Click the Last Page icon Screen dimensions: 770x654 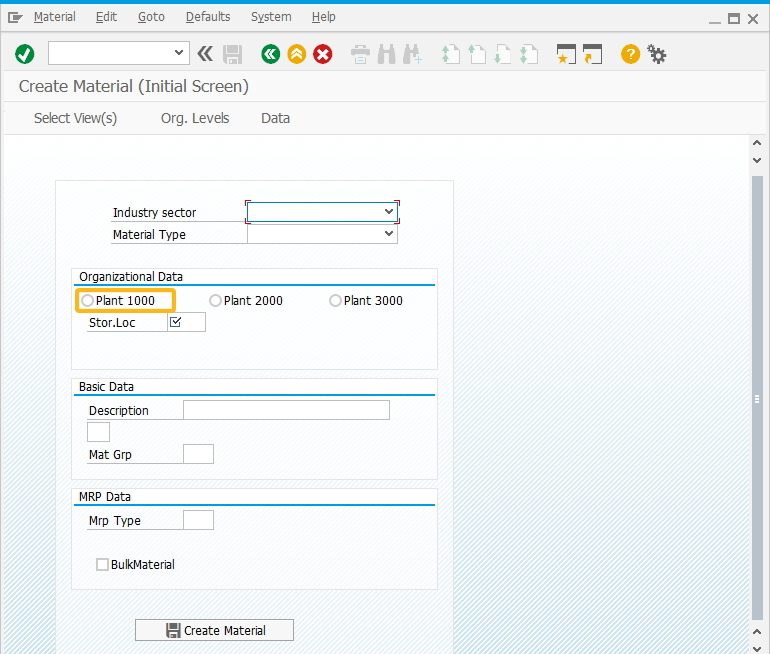click(x=529, y=54)
